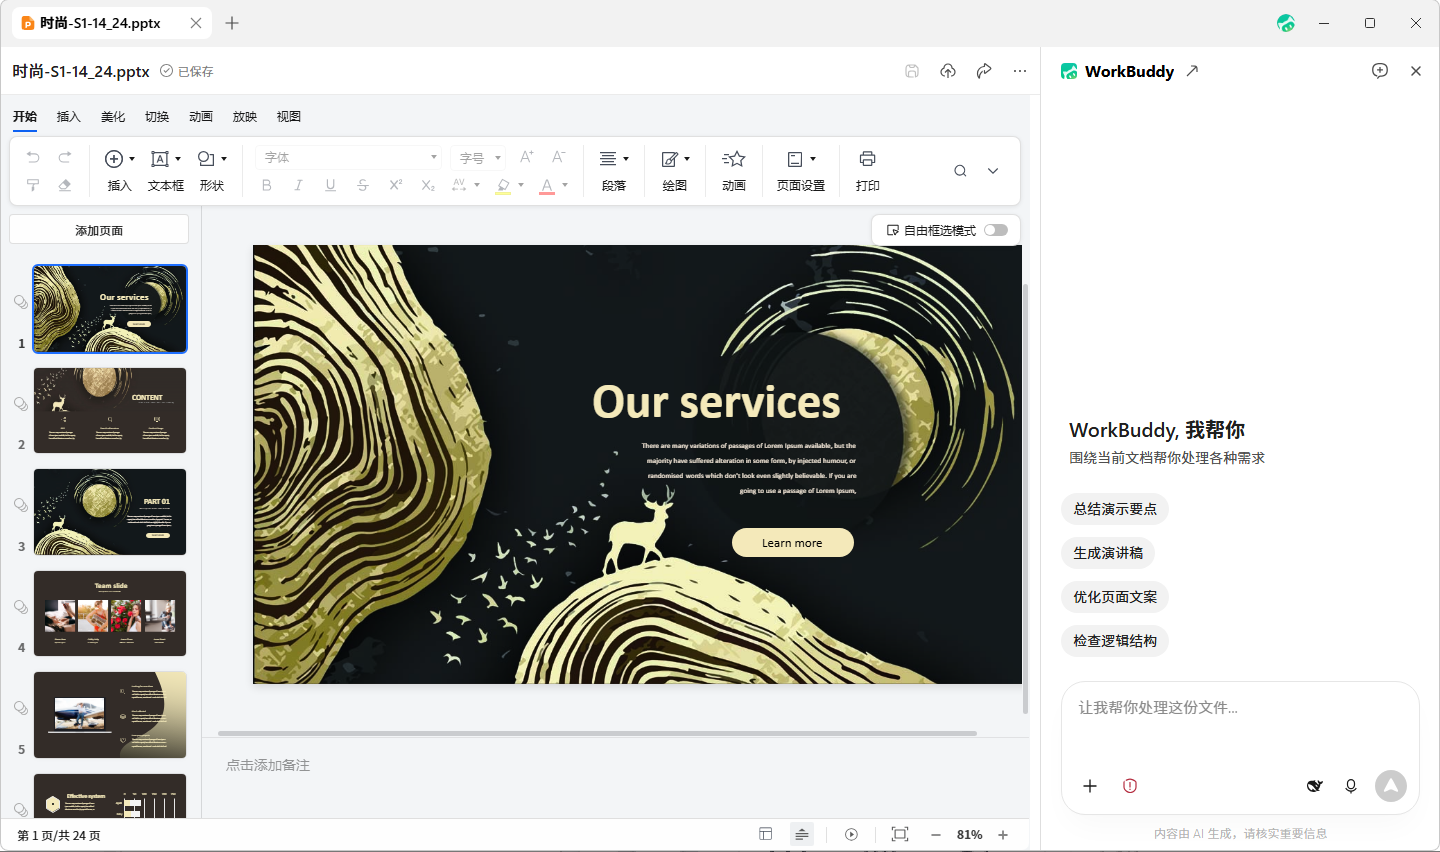This screenshot has width=1440, height=852.
Task: Click the 添加页面 button
Action: (x=99, y=230)
